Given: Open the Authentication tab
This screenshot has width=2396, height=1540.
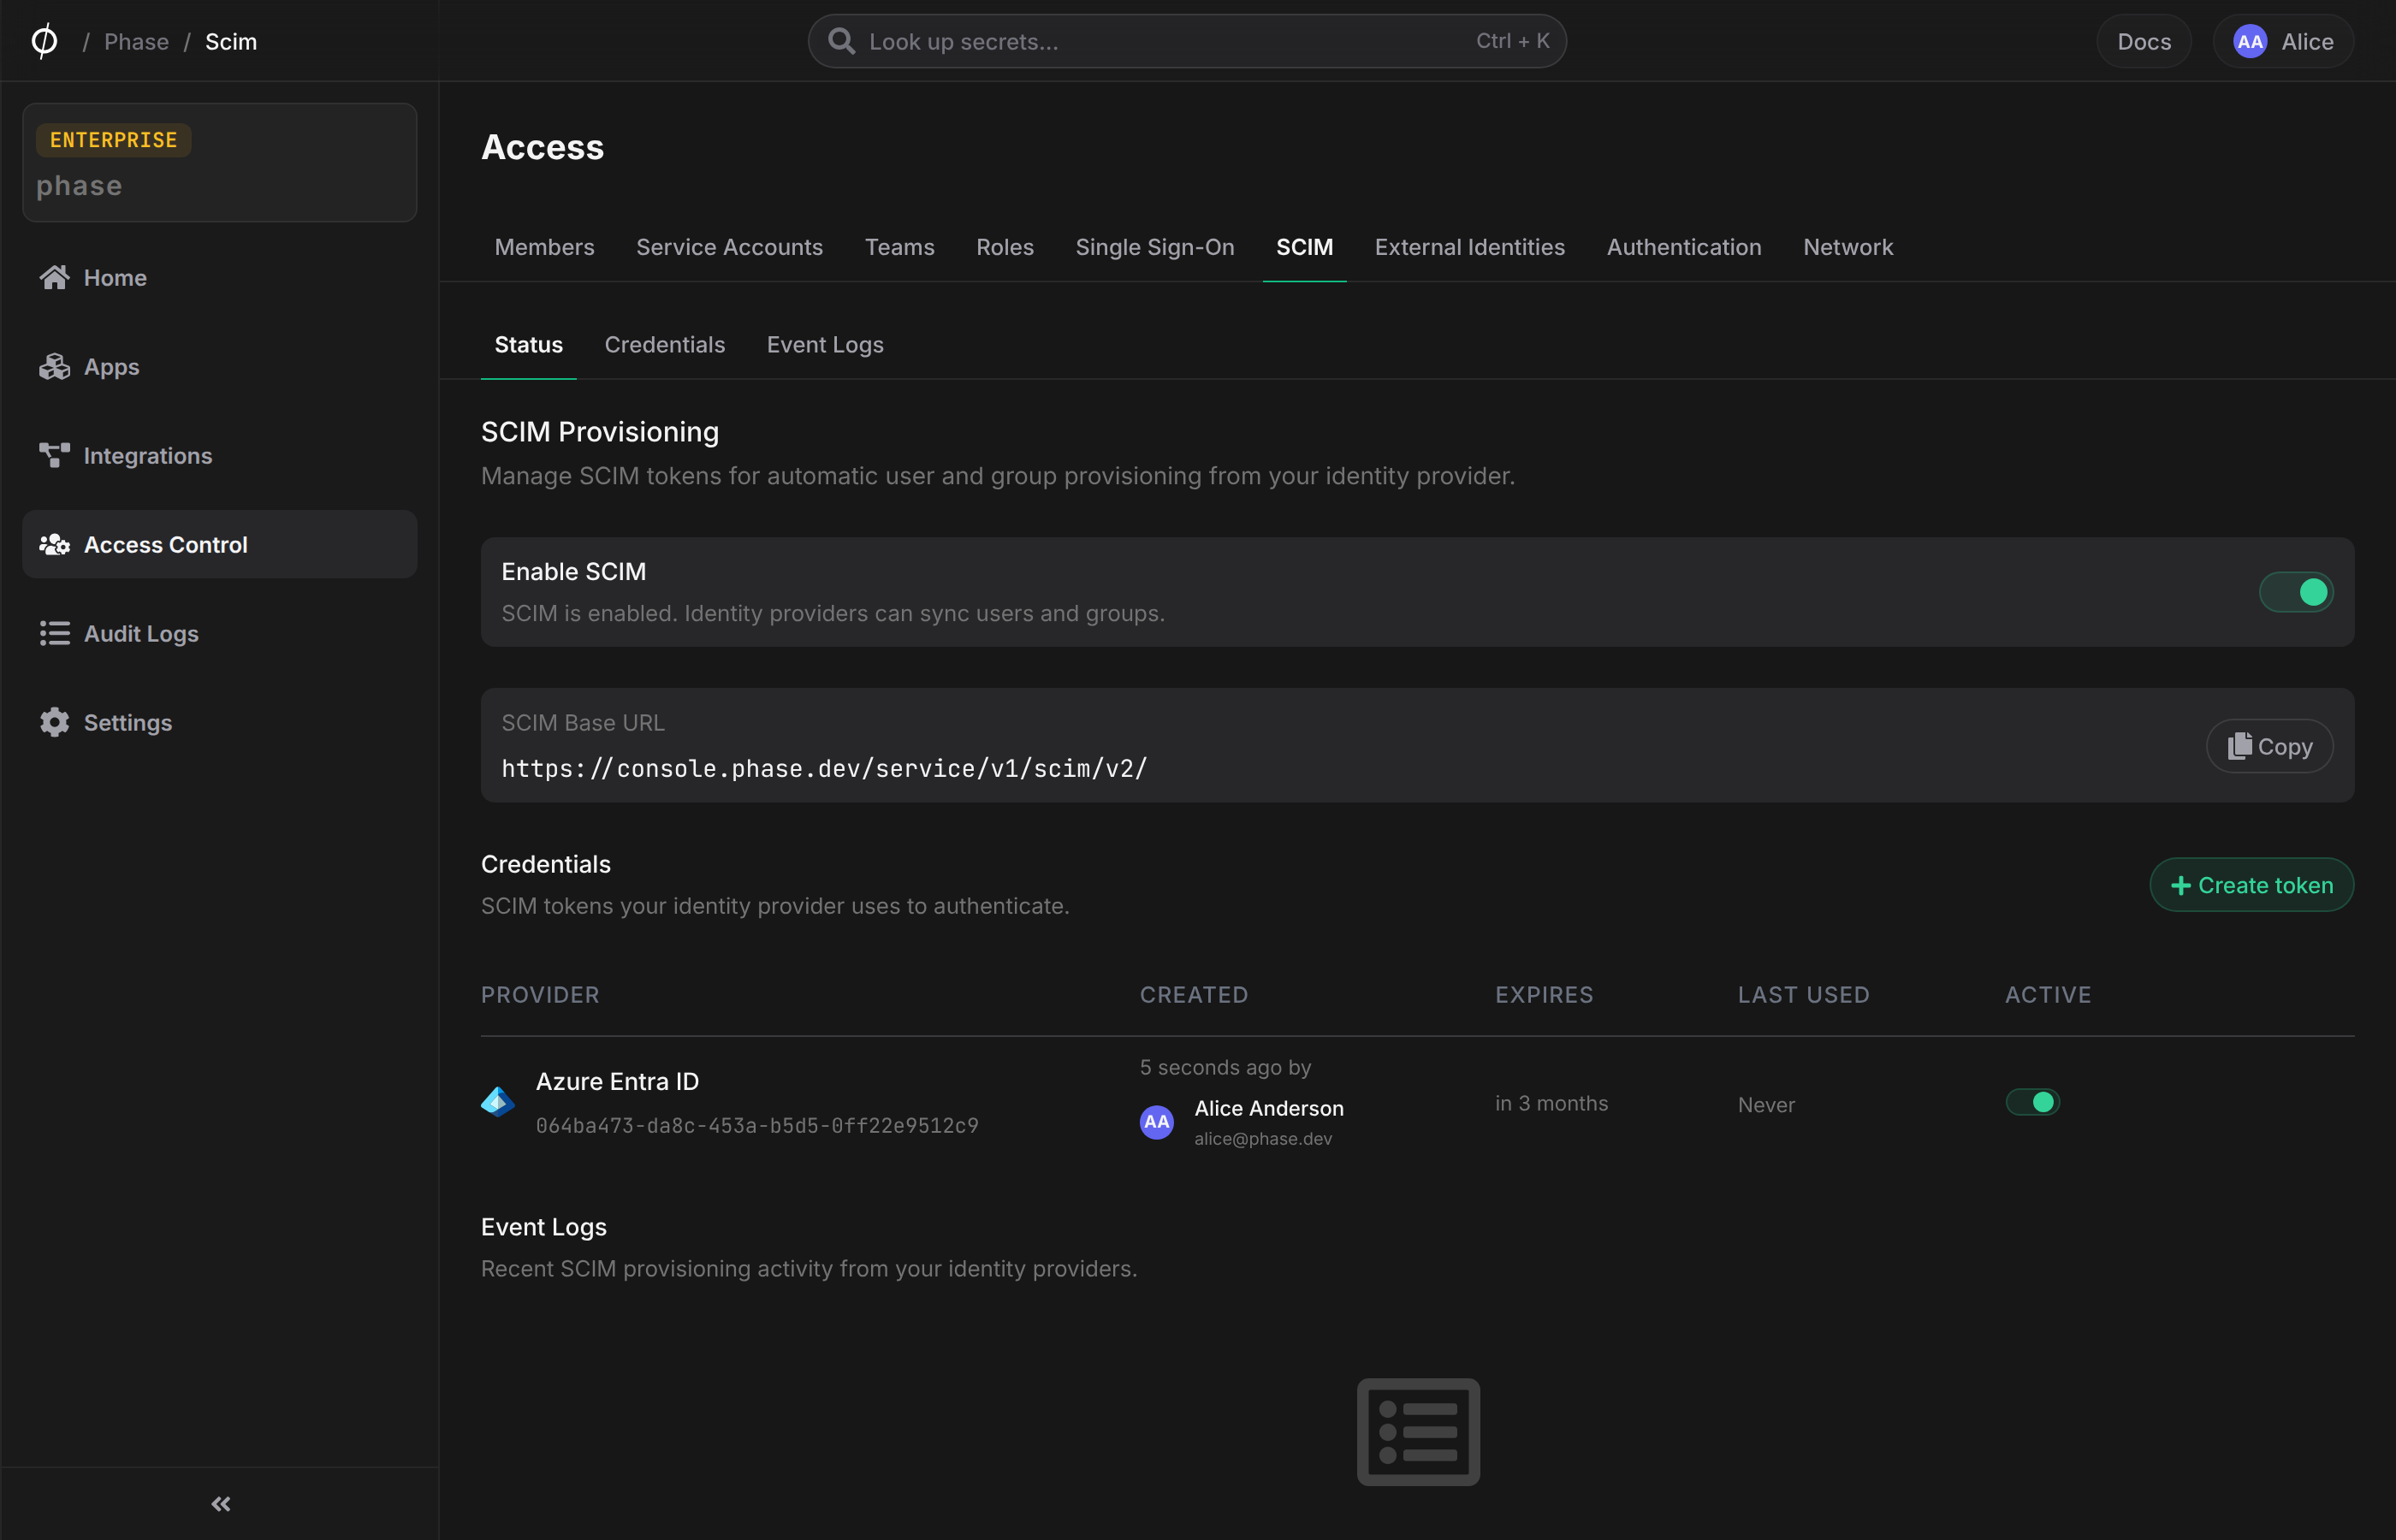Looking at the screenshot, I should click(x=1683, y=247).
